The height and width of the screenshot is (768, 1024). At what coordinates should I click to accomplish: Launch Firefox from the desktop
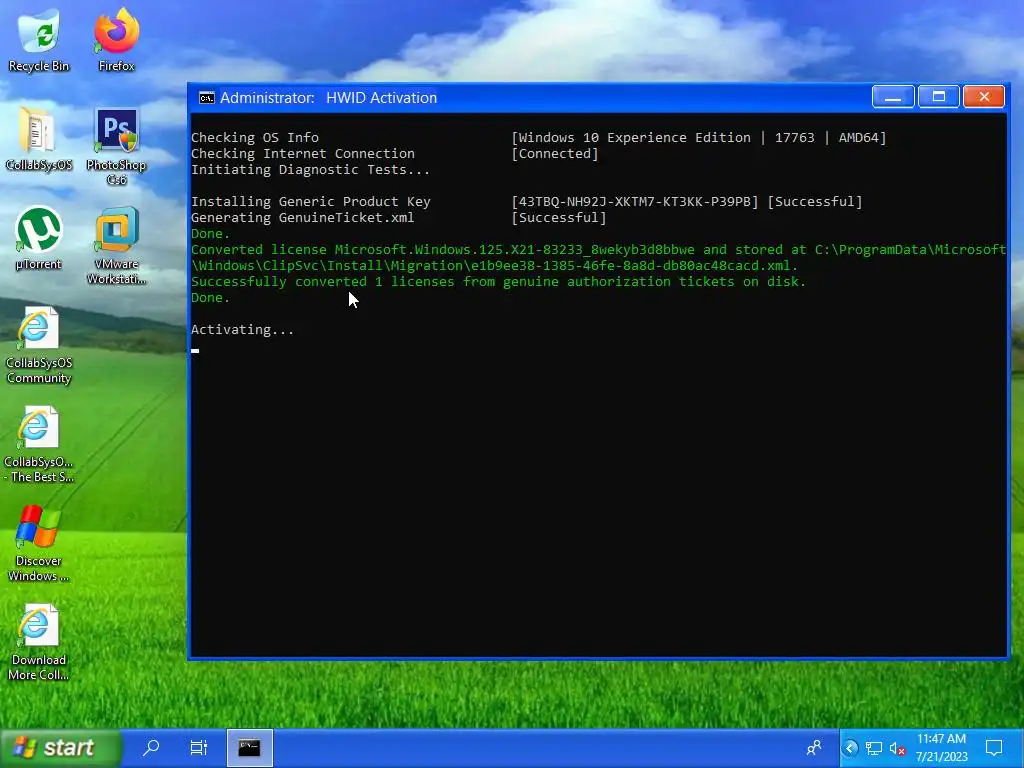pos(116,40)
